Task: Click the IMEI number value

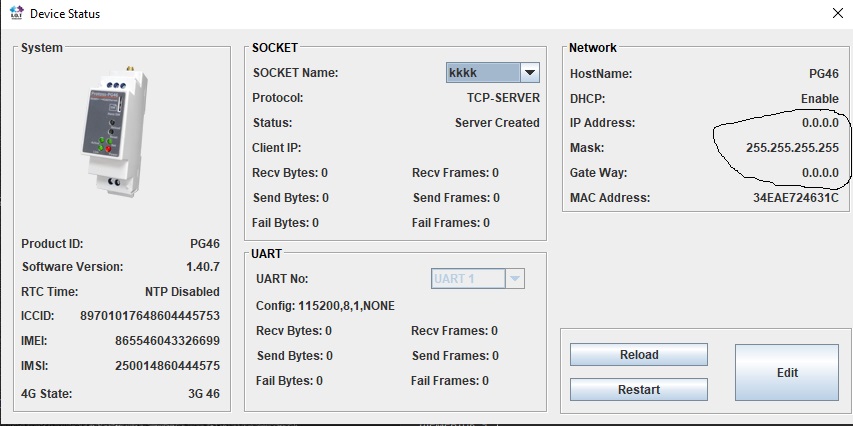Action: click(167, 341)
